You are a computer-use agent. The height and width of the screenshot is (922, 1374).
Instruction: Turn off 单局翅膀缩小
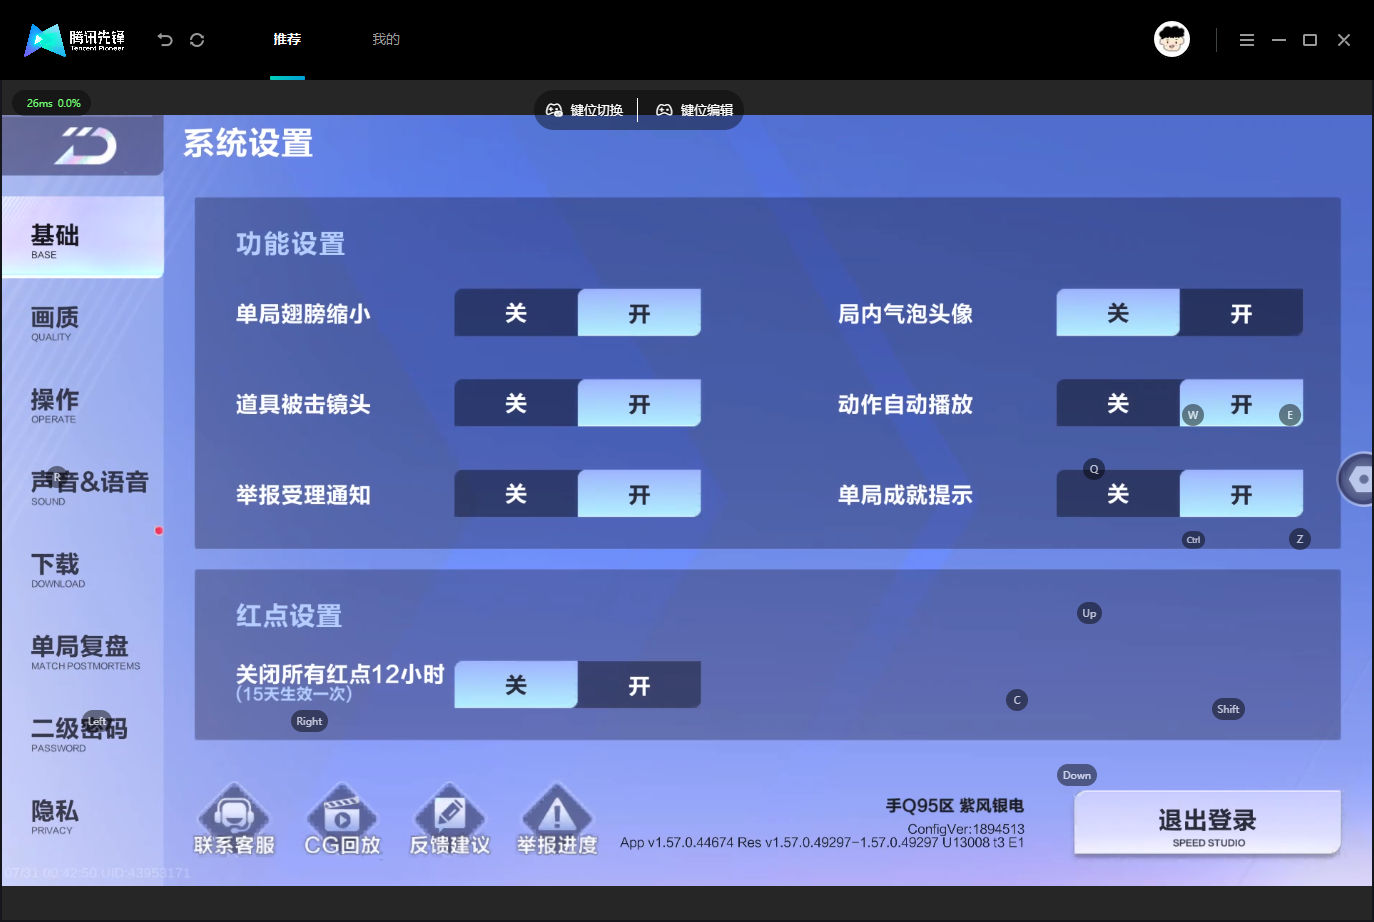516,313
